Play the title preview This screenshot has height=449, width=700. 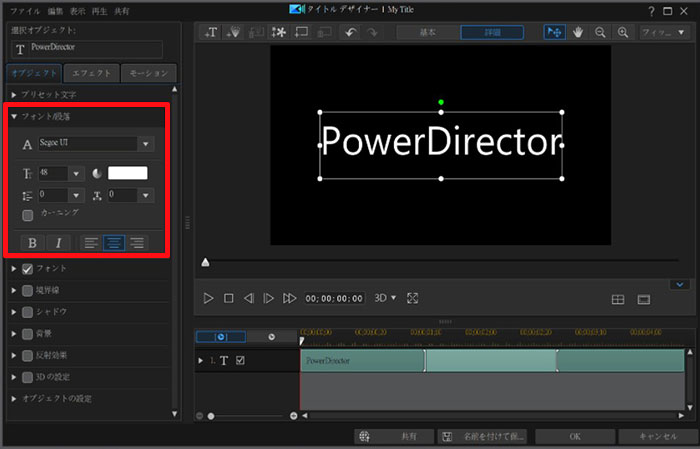click(208, 298)
